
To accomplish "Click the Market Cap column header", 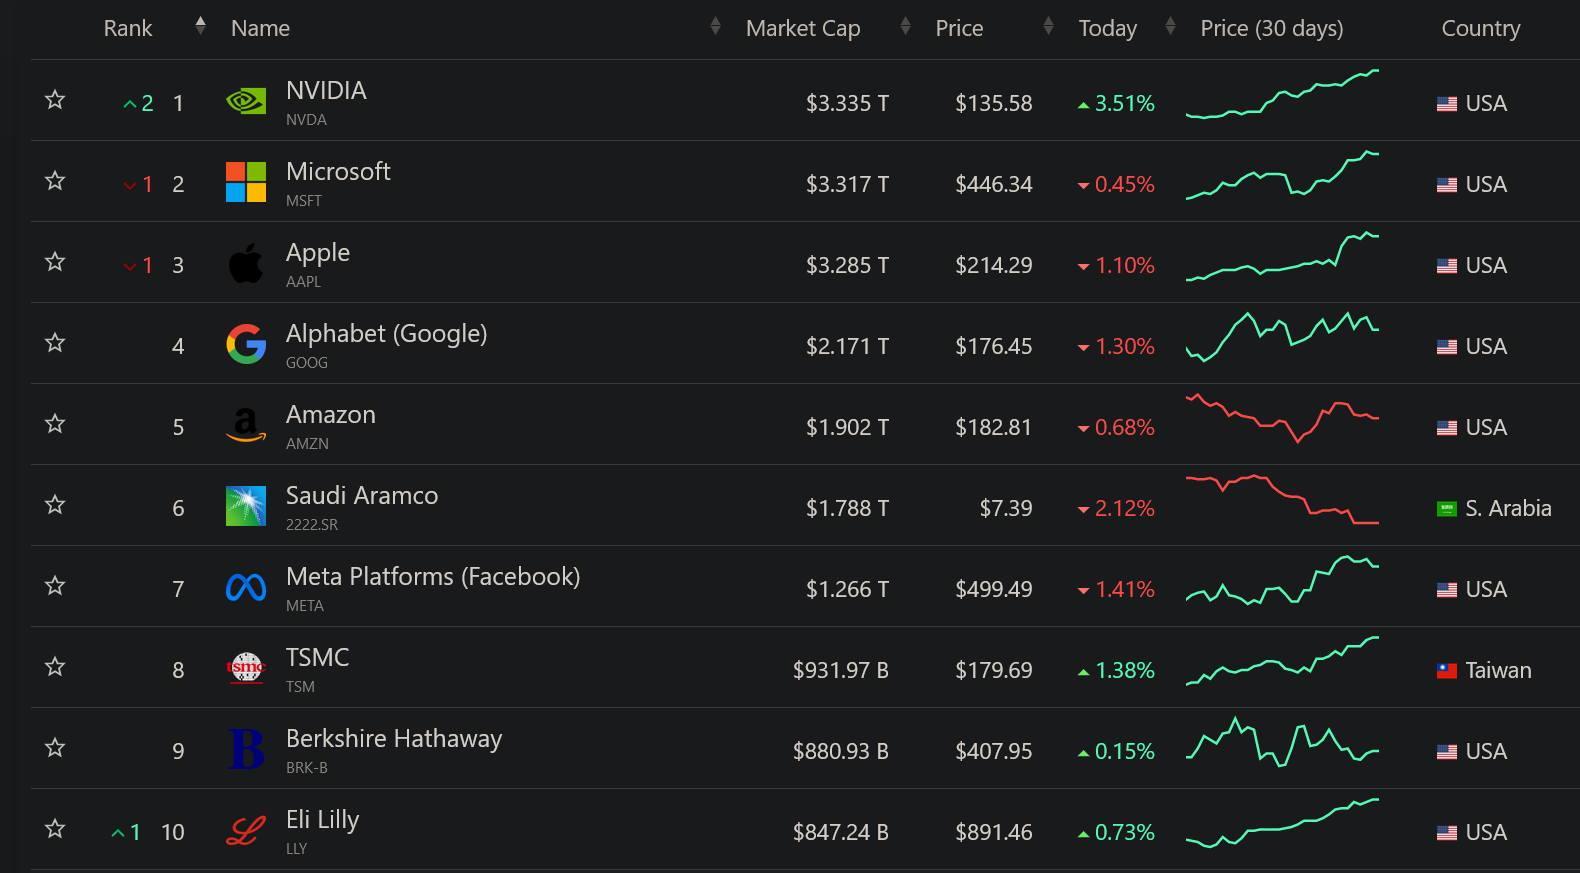I will (x=803, y=28).
